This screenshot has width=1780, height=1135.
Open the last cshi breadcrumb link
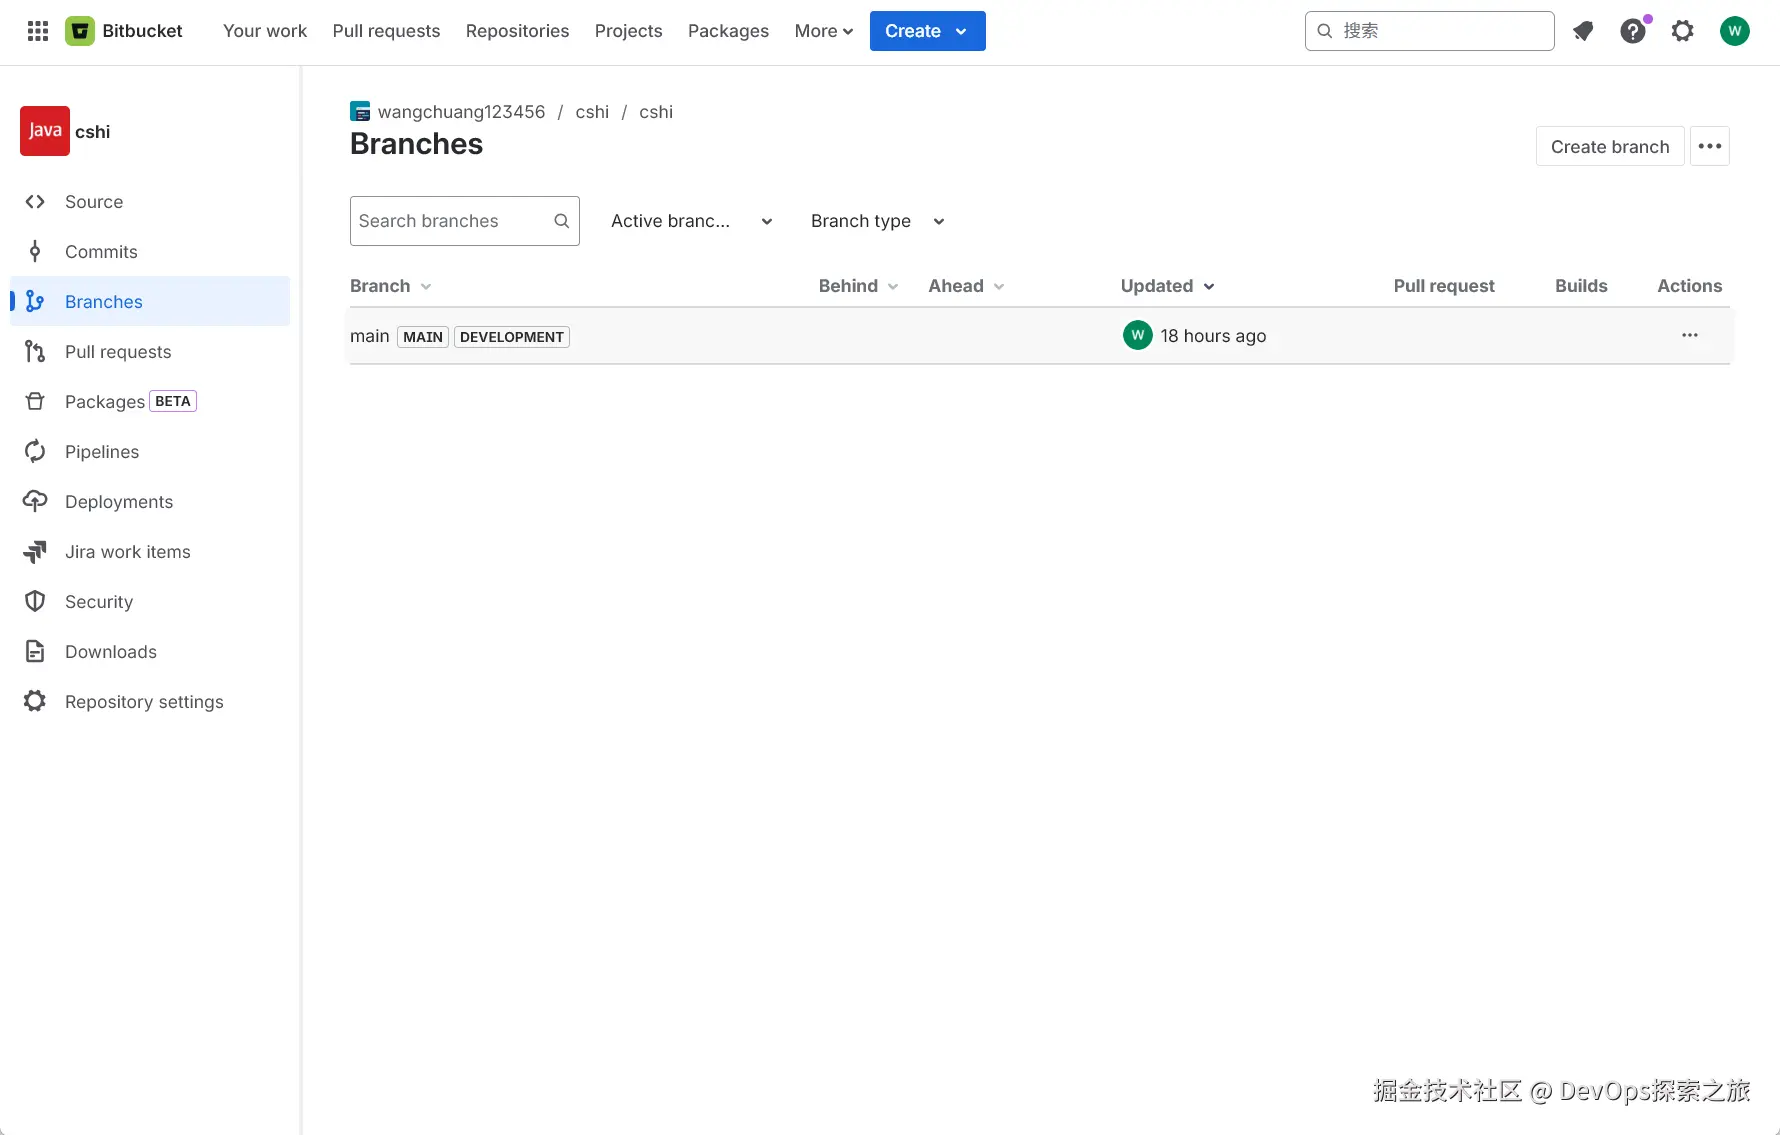[656, 112]
